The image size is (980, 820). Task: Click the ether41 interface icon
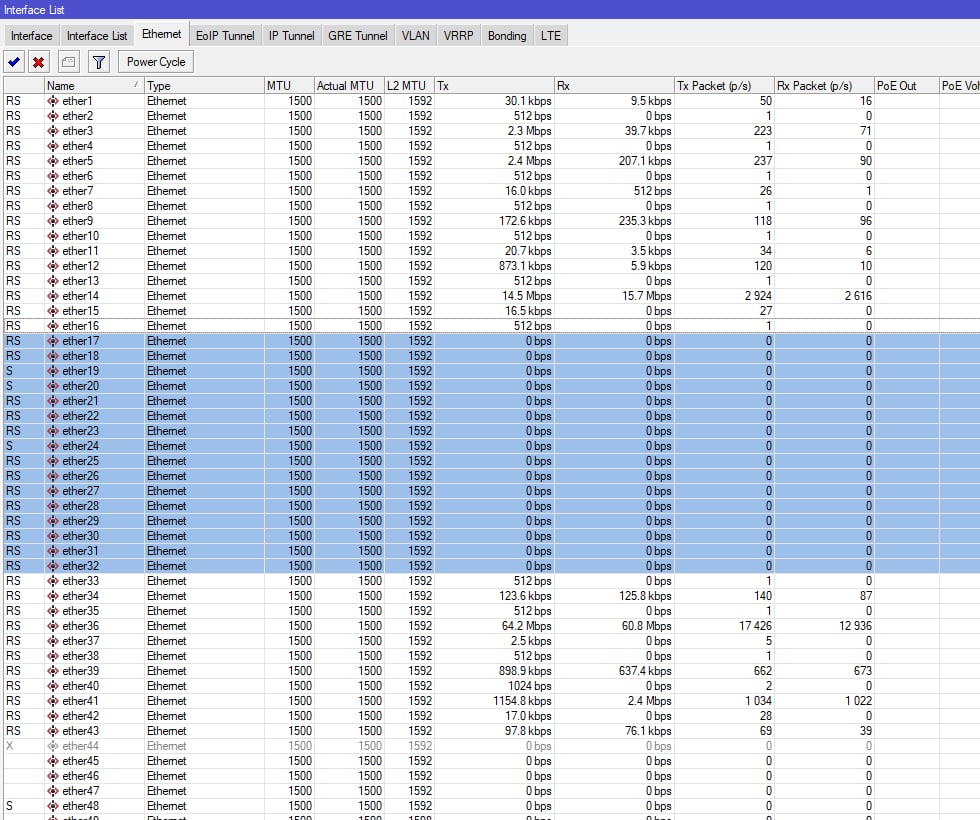tap(53, 701)
